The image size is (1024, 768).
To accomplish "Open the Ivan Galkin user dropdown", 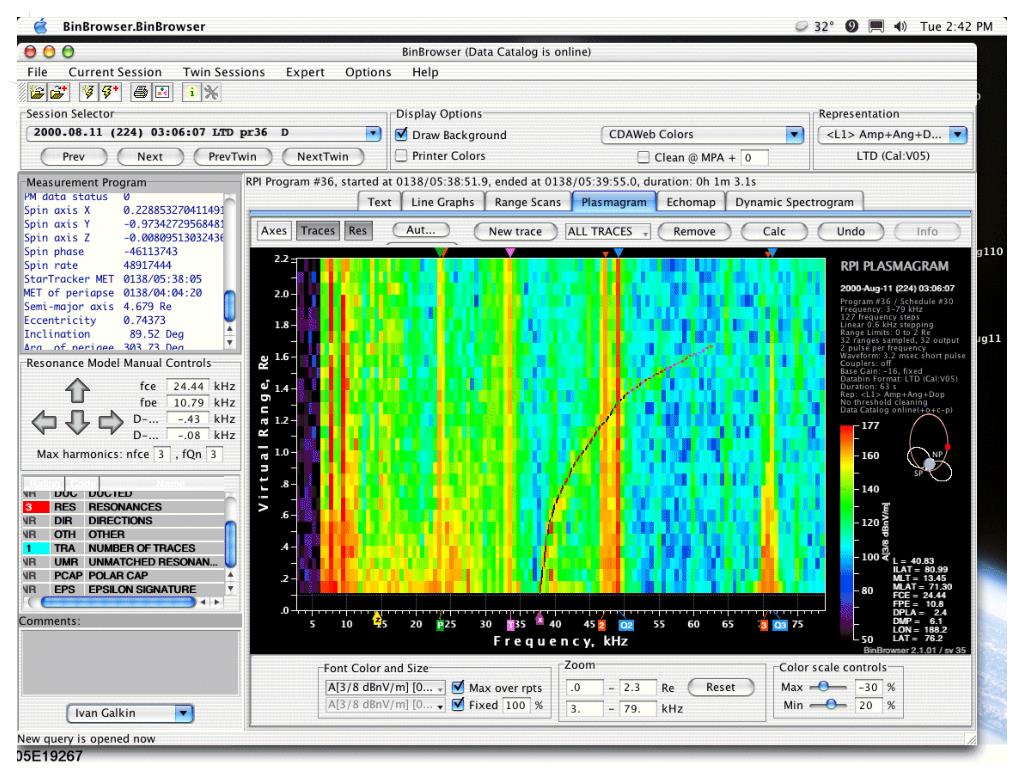I will (130, 713).
